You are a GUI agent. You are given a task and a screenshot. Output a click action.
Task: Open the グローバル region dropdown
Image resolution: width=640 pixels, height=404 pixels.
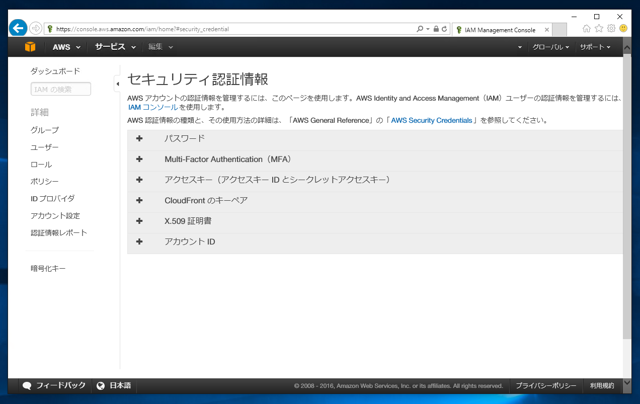(551, 47)
